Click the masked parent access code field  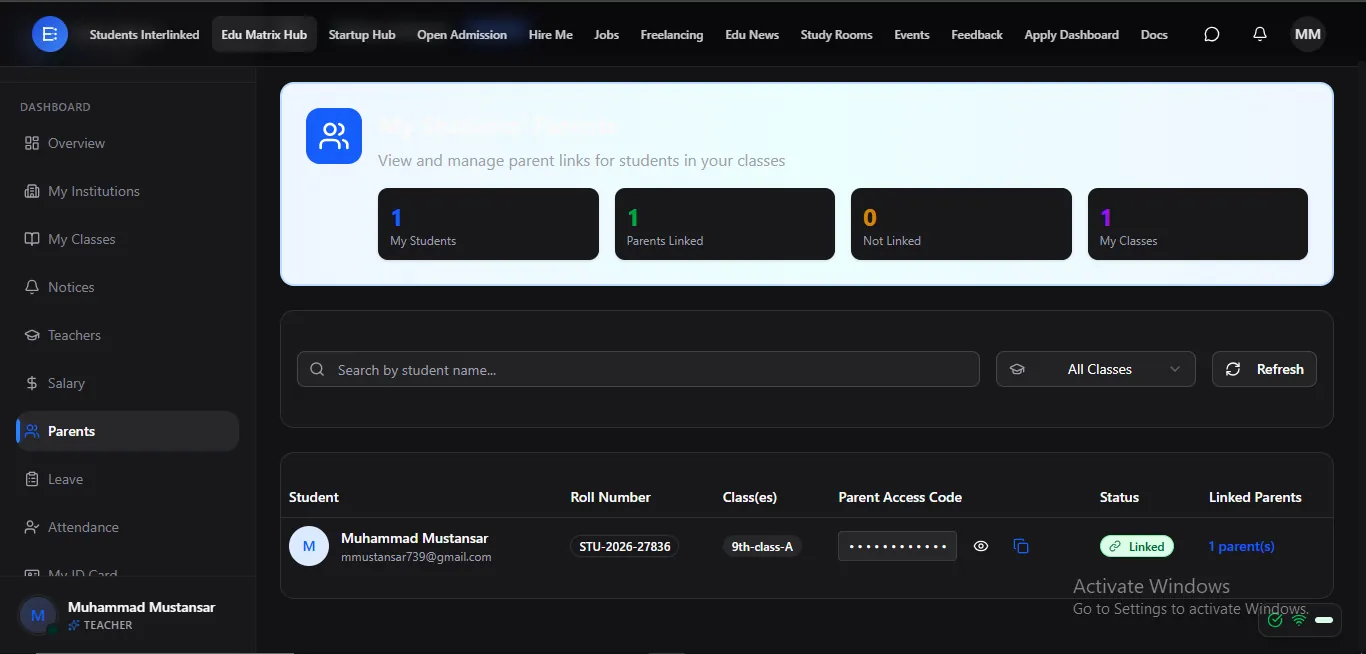[x=897, y=546]
